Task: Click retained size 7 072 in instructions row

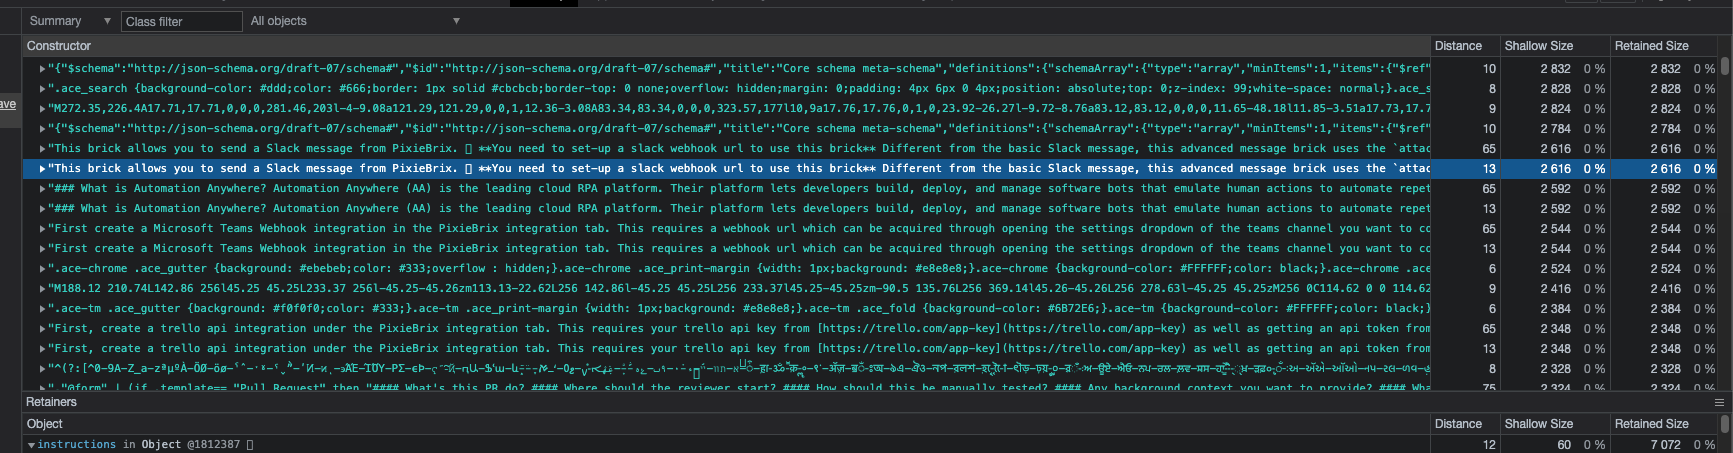Action: (x=1665, y=445)
